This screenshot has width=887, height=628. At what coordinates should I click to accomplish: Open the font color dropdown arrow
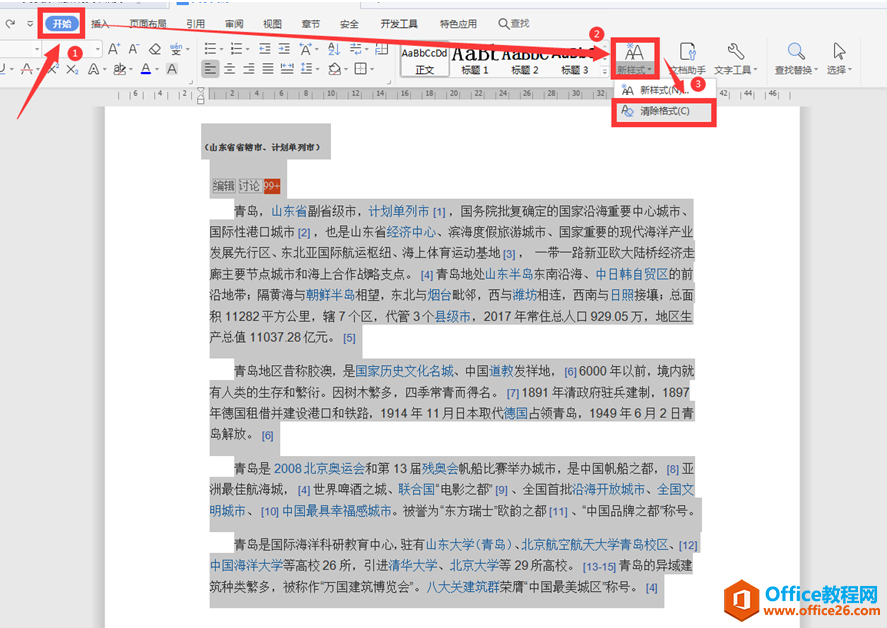(157, 70)
